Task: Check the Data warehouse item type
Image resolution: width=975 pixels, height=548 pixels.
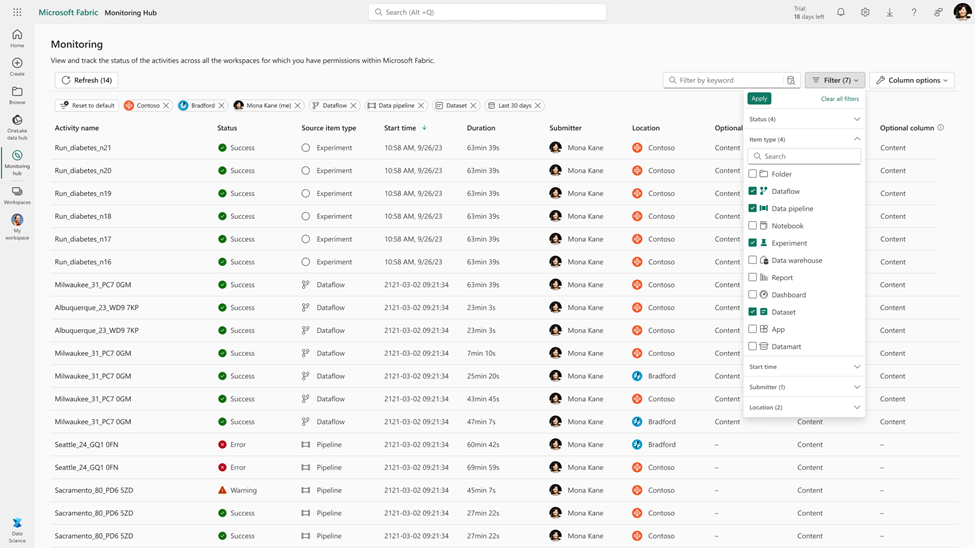Action: (752, 260)
